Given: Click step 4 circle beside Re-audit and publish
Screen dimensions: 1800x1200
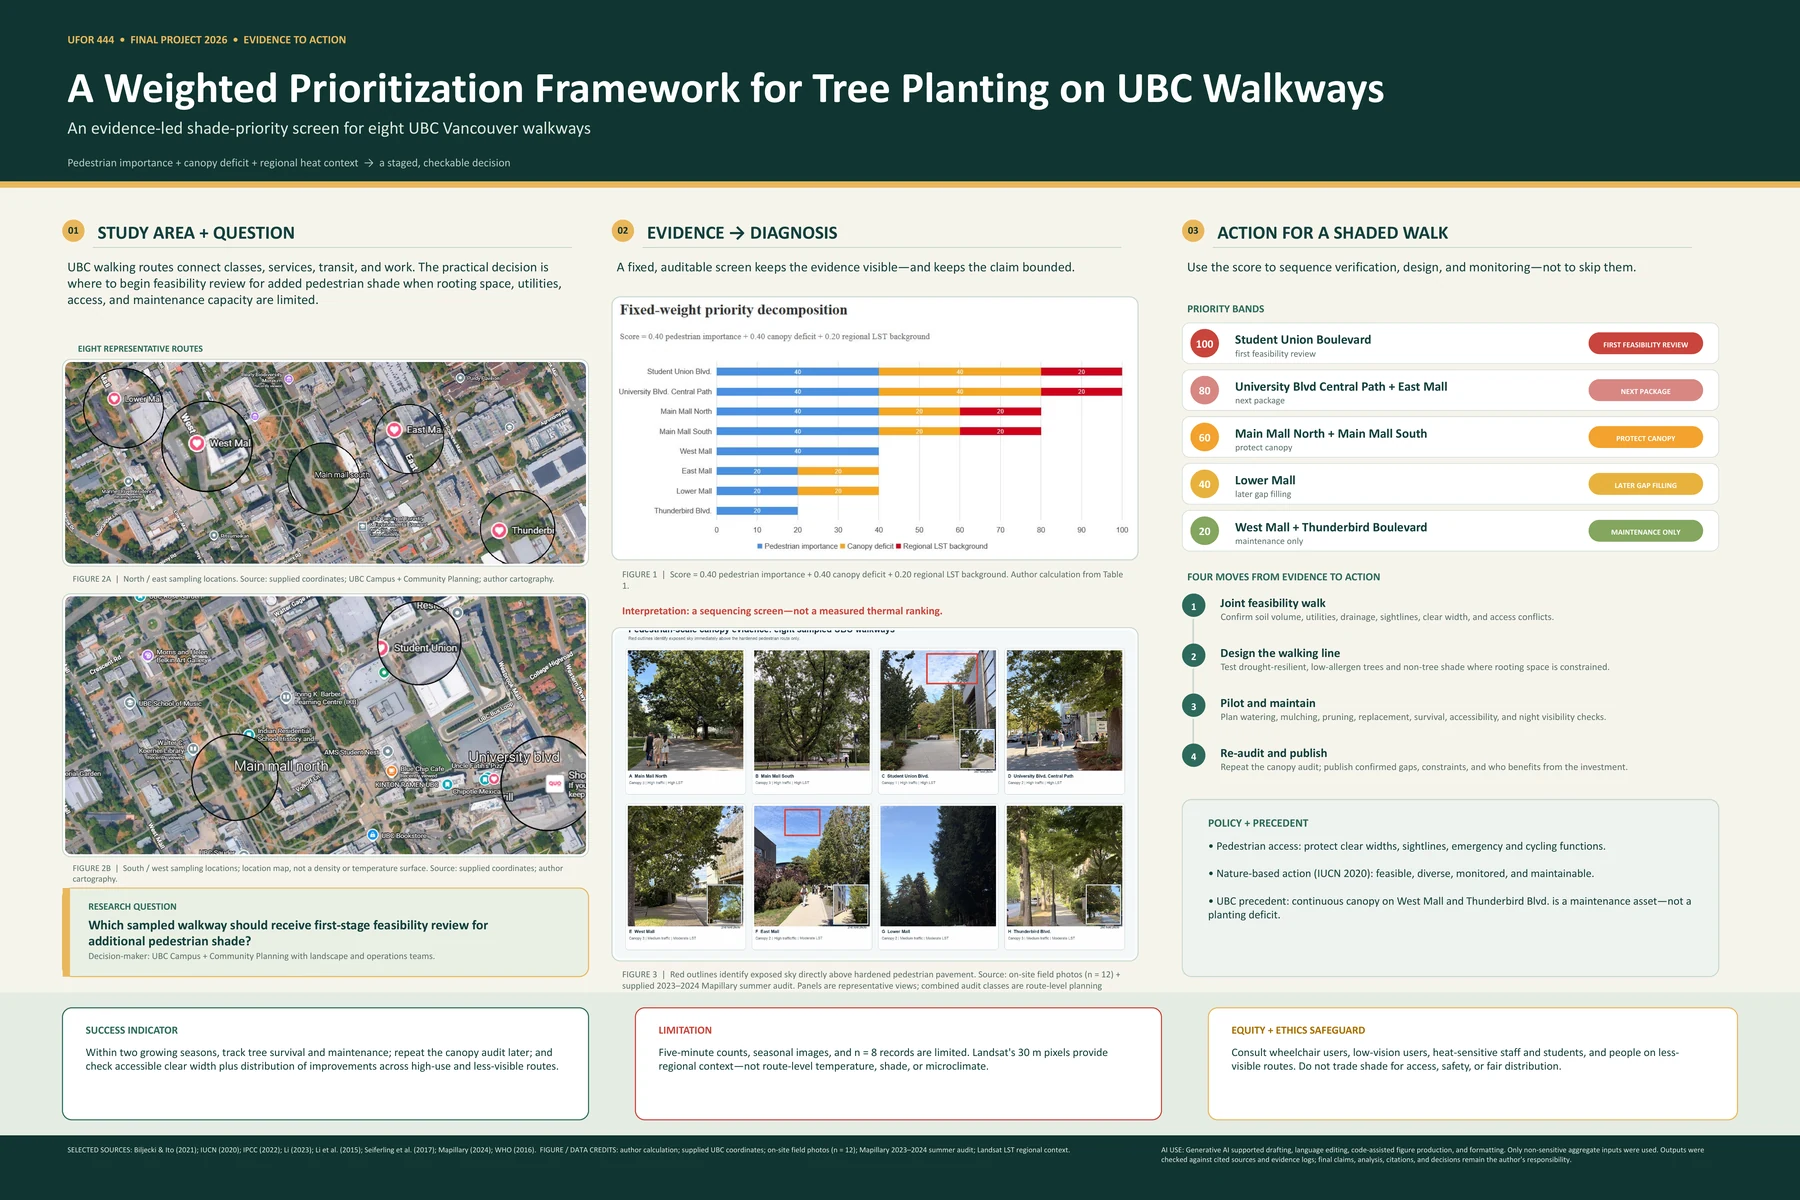Looking at the screenshot, I should [1193, 756].
